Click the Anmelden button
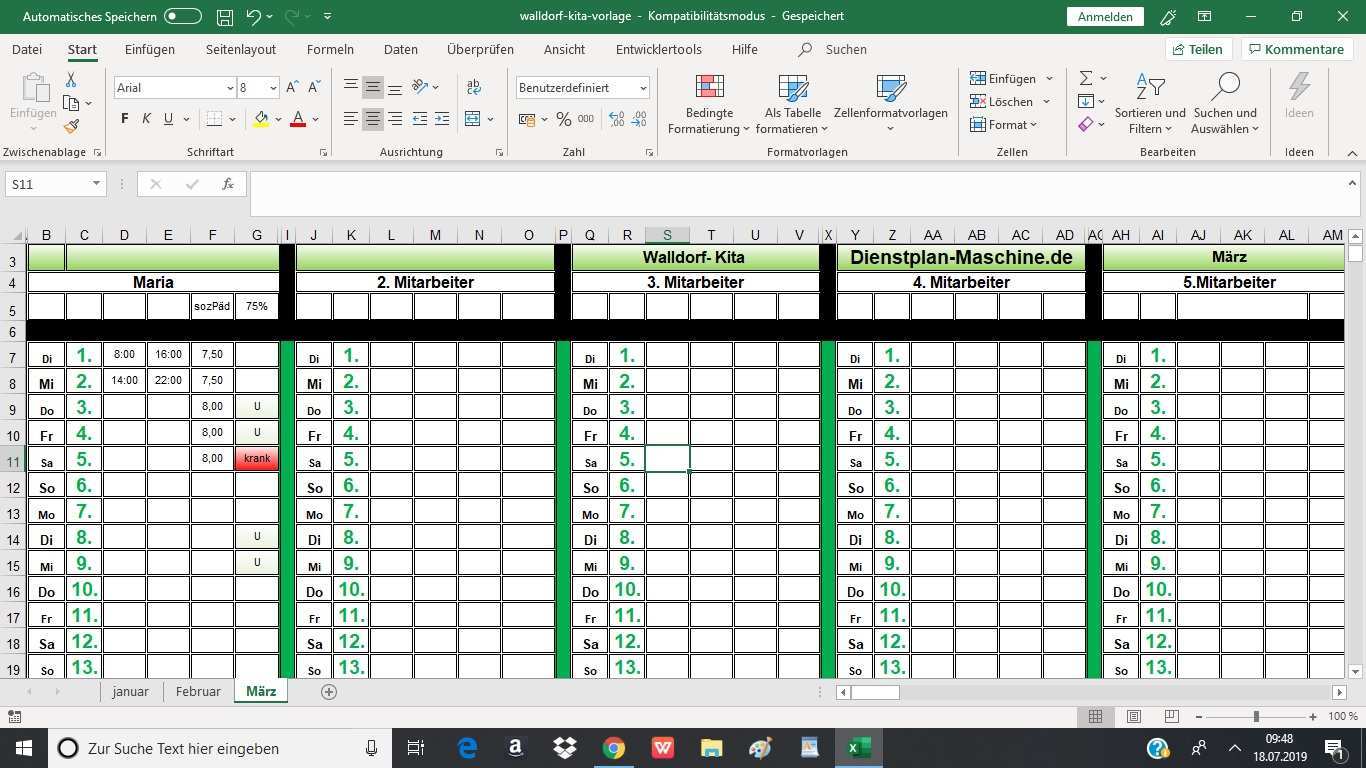1366x768 pixels. click(1105, 17)
